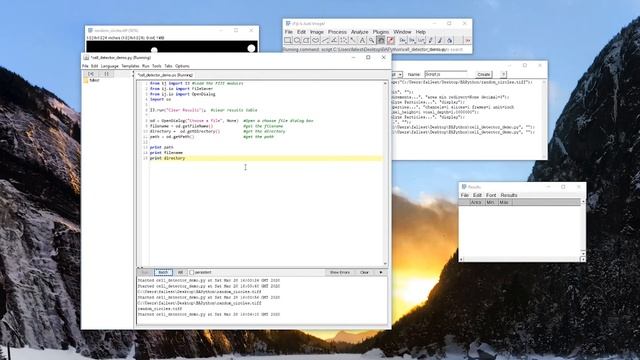Select the Rectangle selection tool in Fiji
This screenshot has width=640, height=360.
coord(288,40)
